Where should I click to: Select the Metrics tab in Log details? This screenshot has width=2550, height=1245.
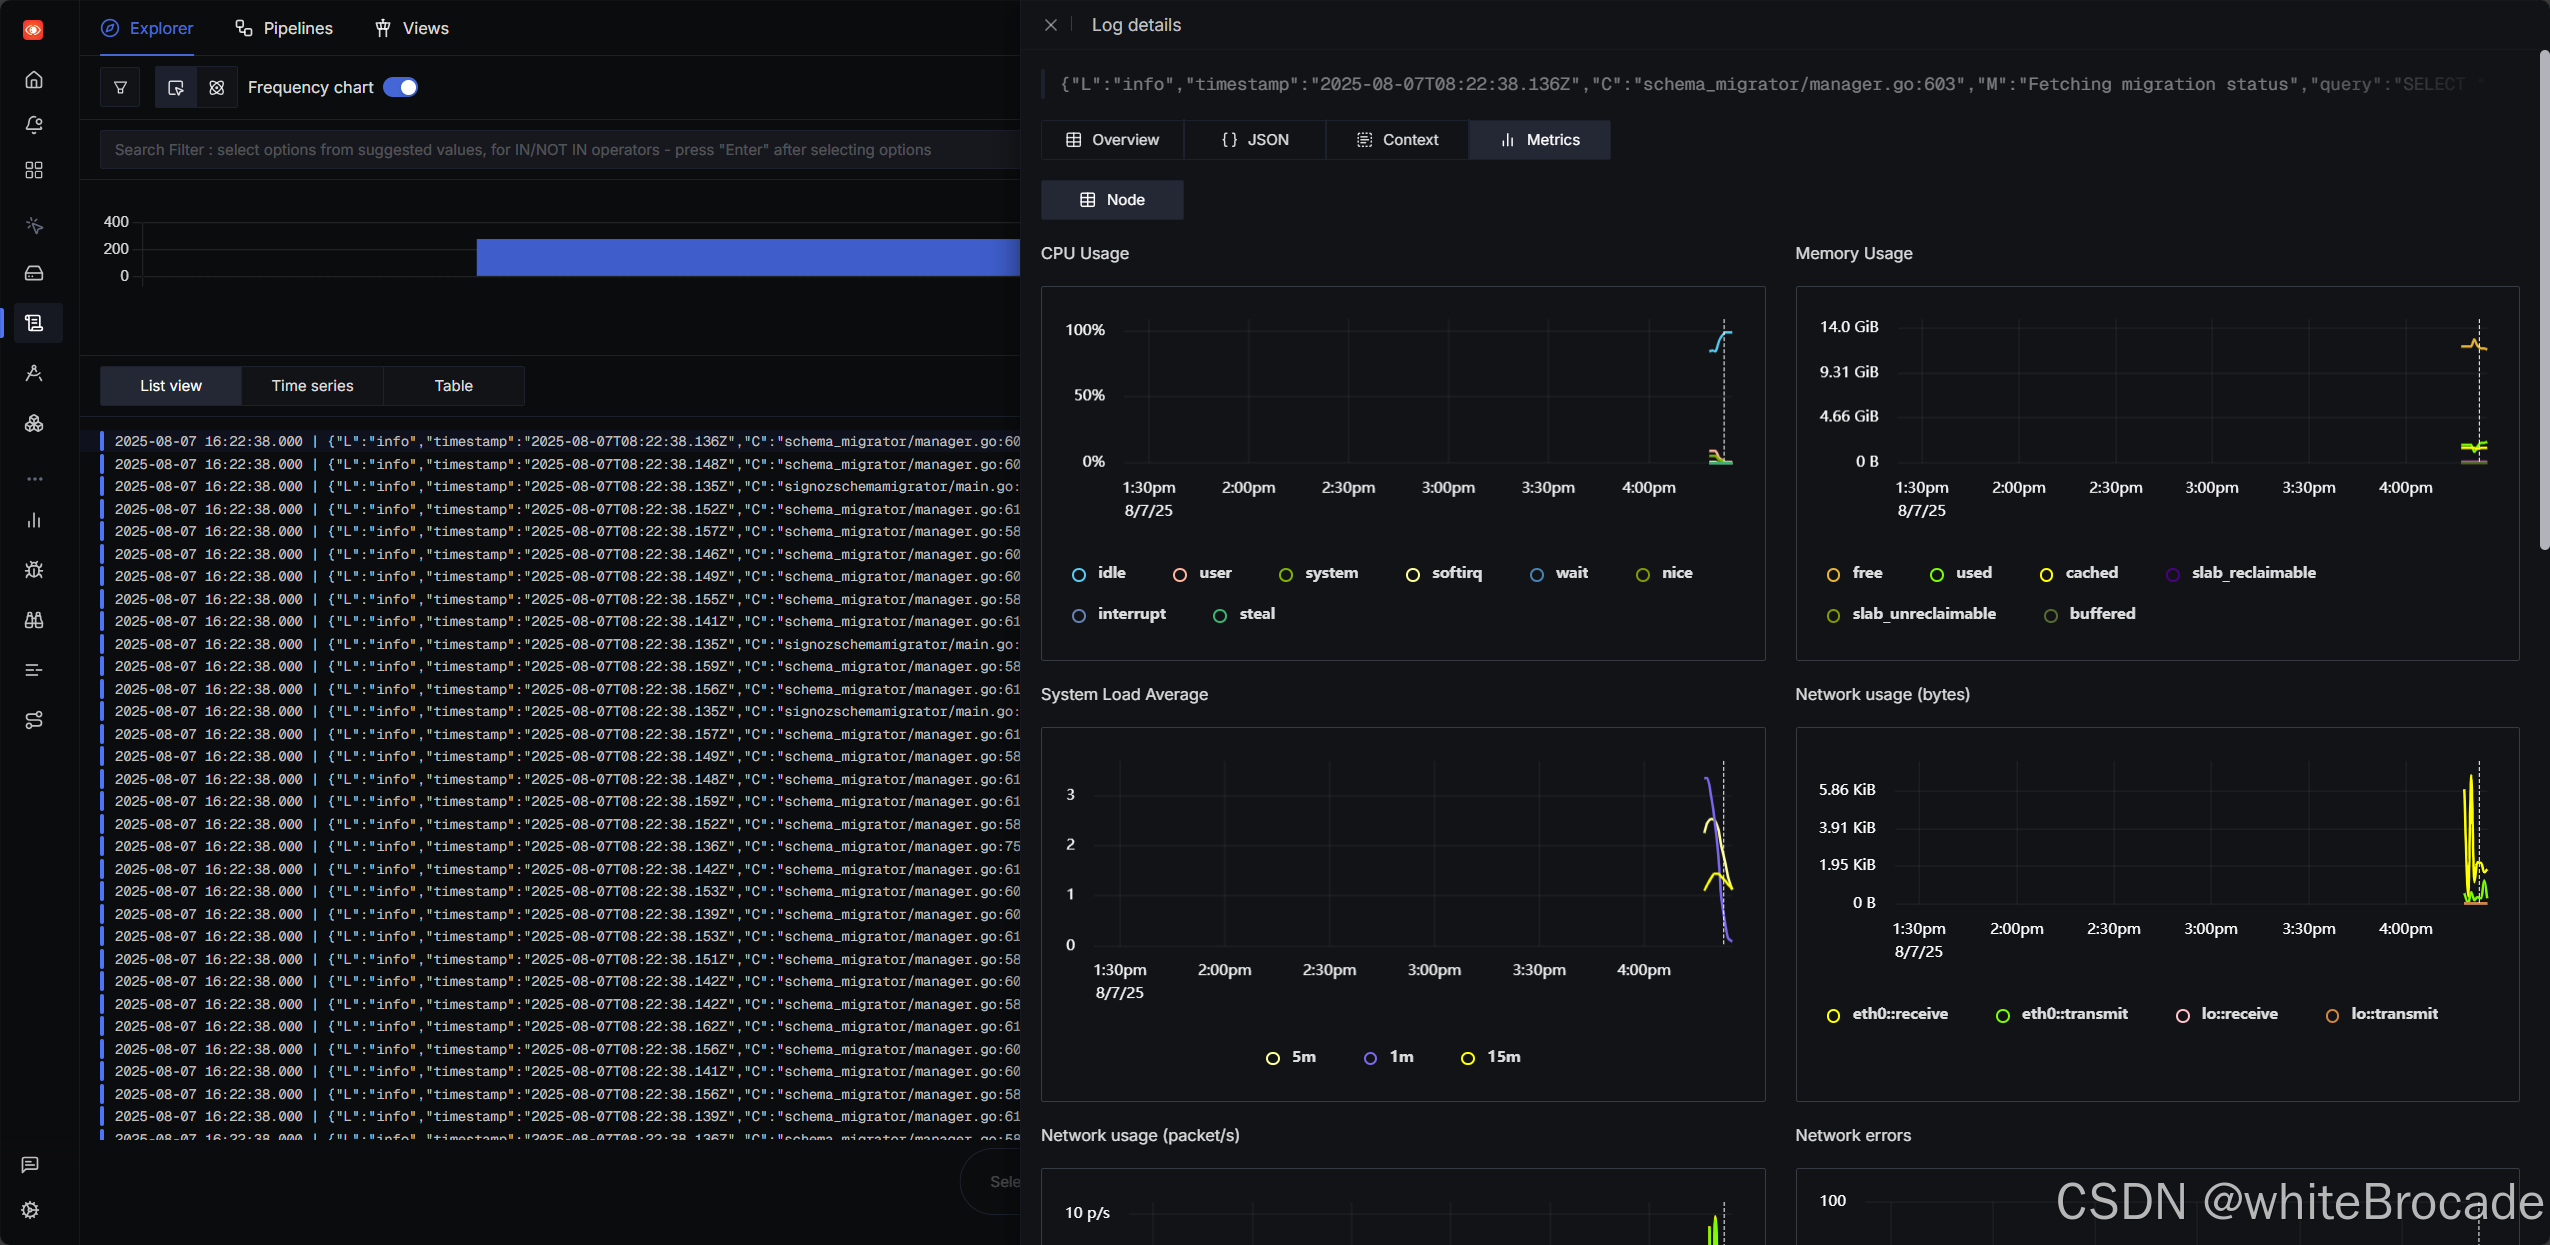(x=1540, y=140)
